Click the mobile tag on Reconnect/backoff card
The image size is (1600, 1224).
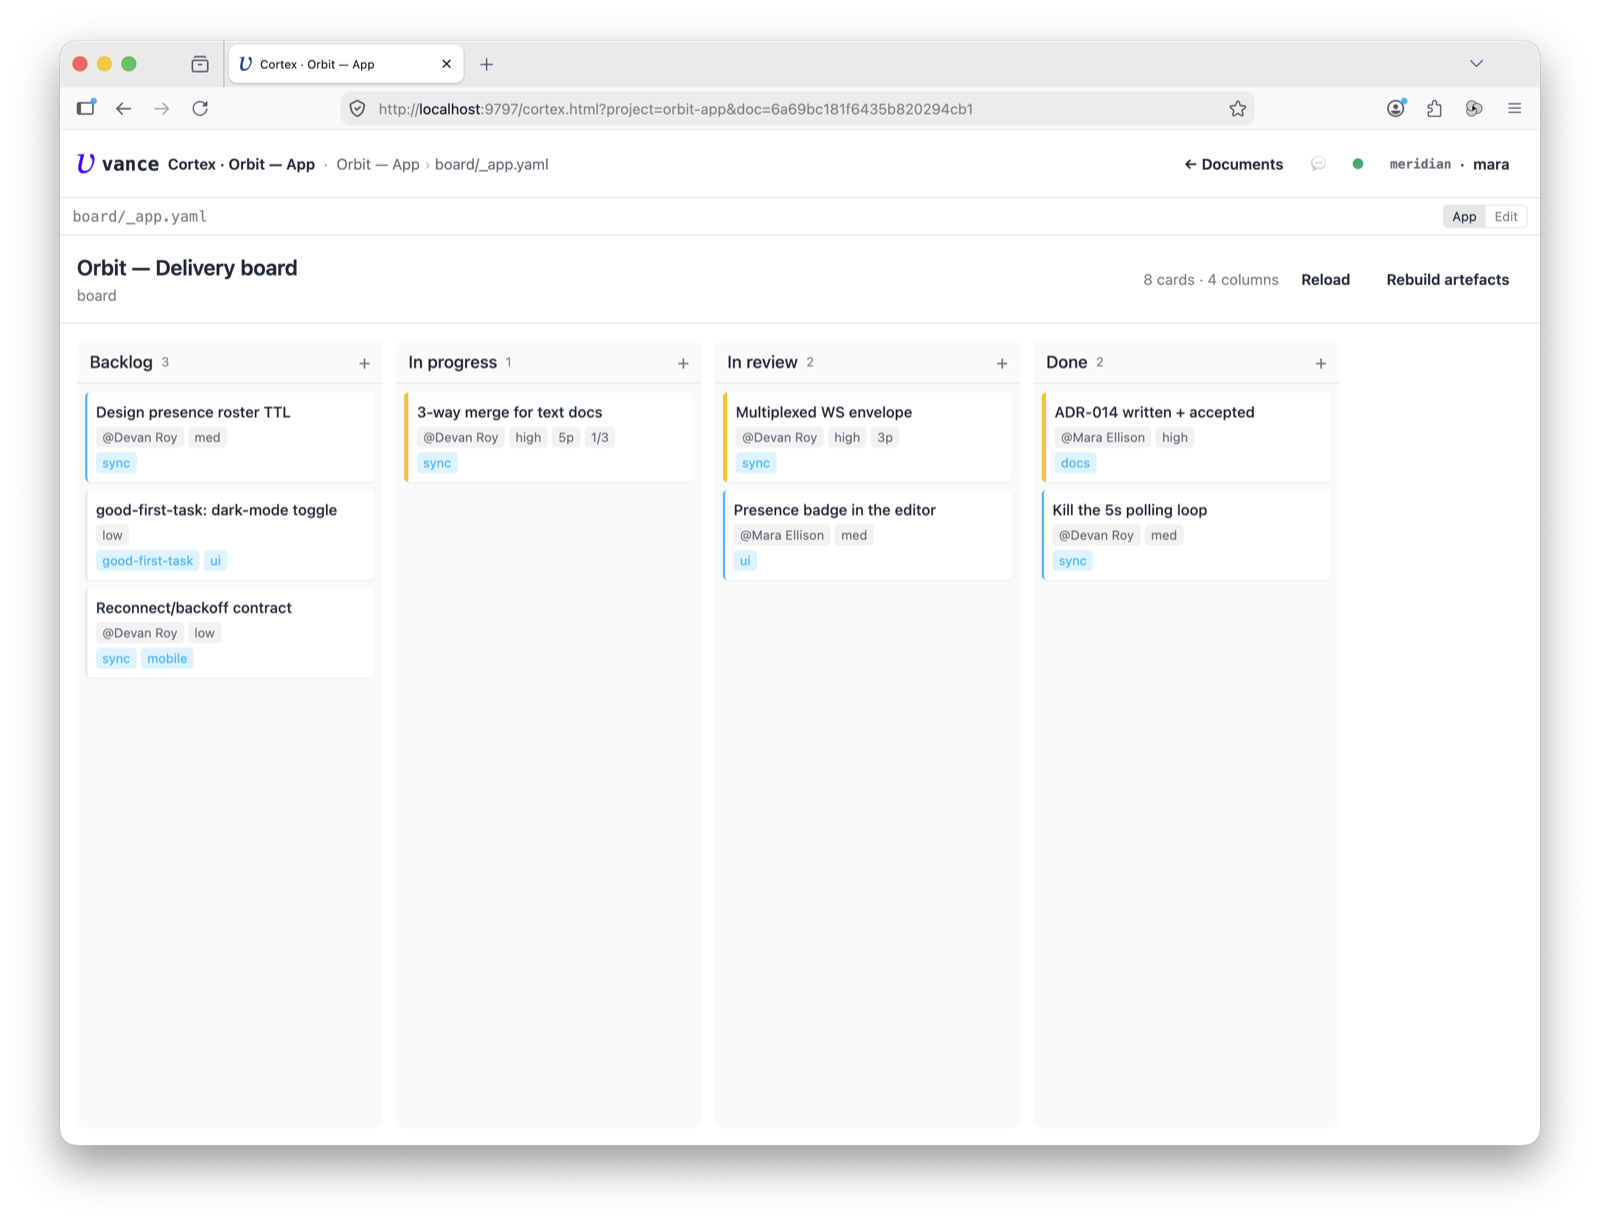coord(167,659)
